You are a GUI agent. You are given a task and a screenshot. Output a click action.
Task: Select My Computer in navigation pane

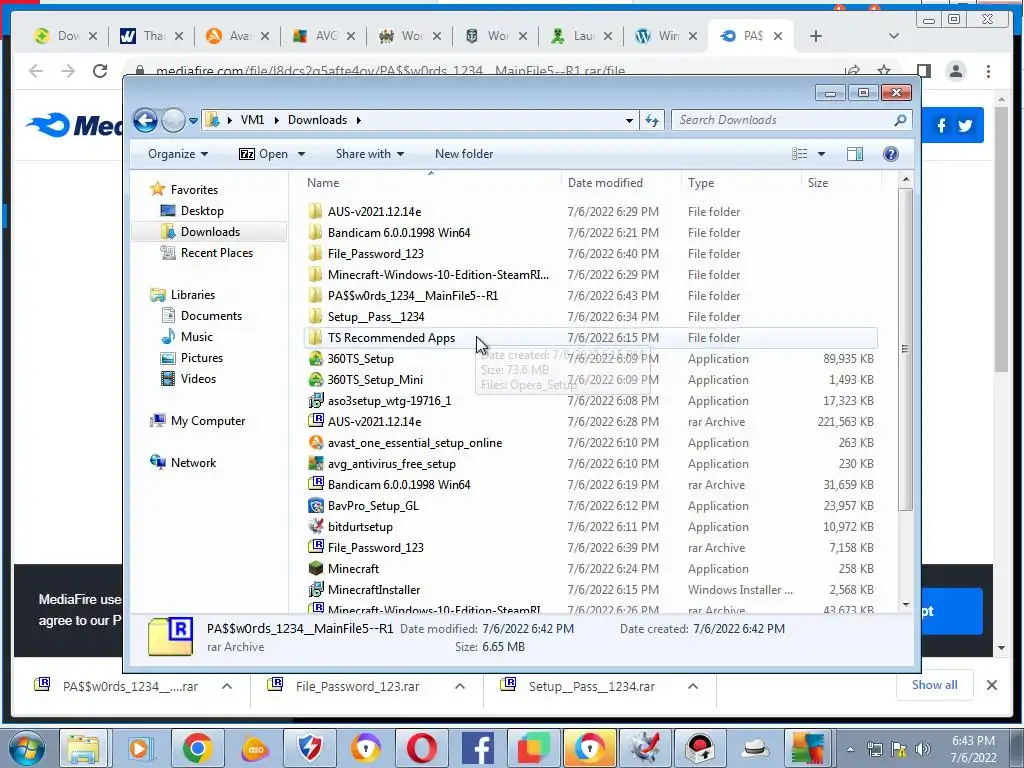197,421
